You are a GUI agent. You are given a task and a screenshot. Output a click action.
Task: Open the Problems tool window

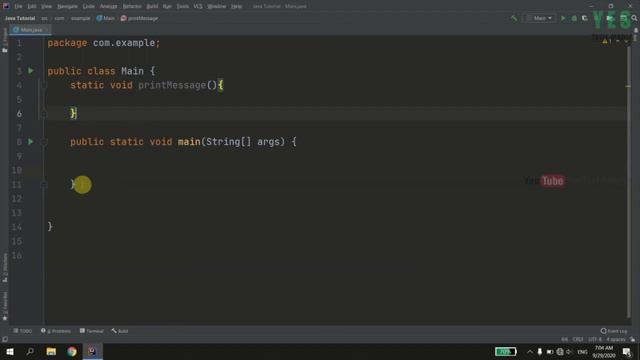[56, 331]
